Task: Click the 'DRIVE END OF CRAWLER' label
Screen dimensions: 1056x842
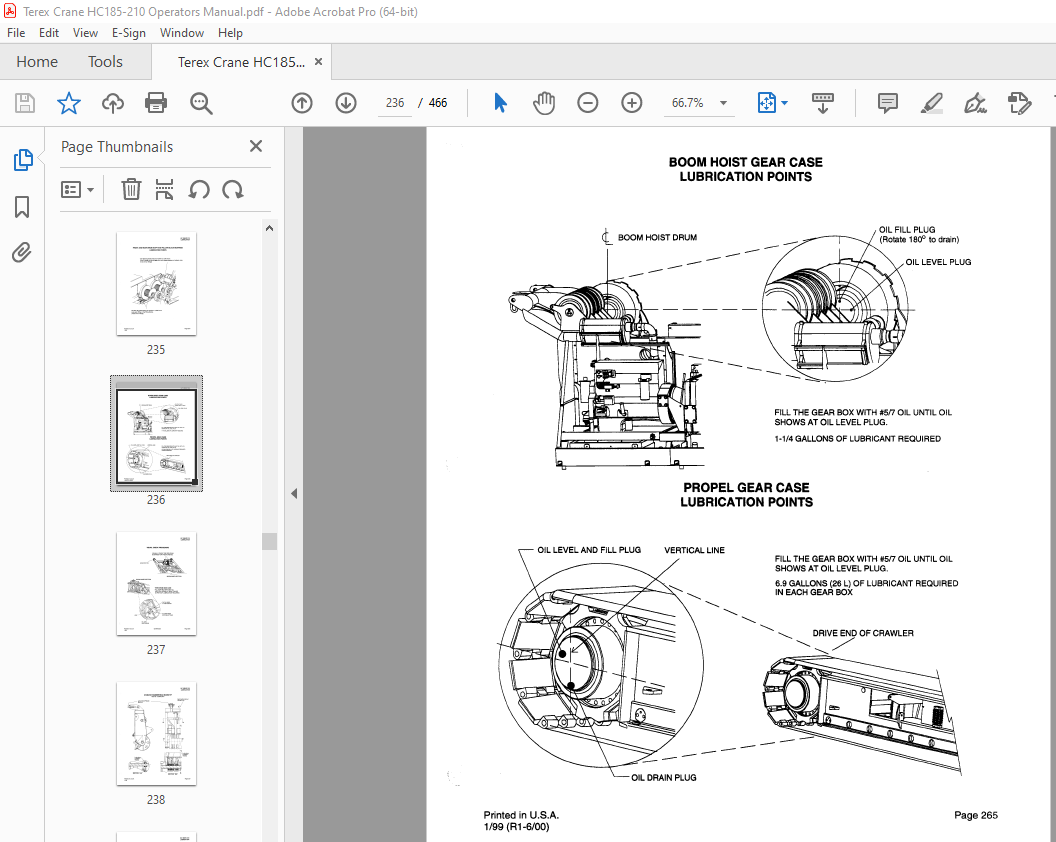Action: point(863,633)
